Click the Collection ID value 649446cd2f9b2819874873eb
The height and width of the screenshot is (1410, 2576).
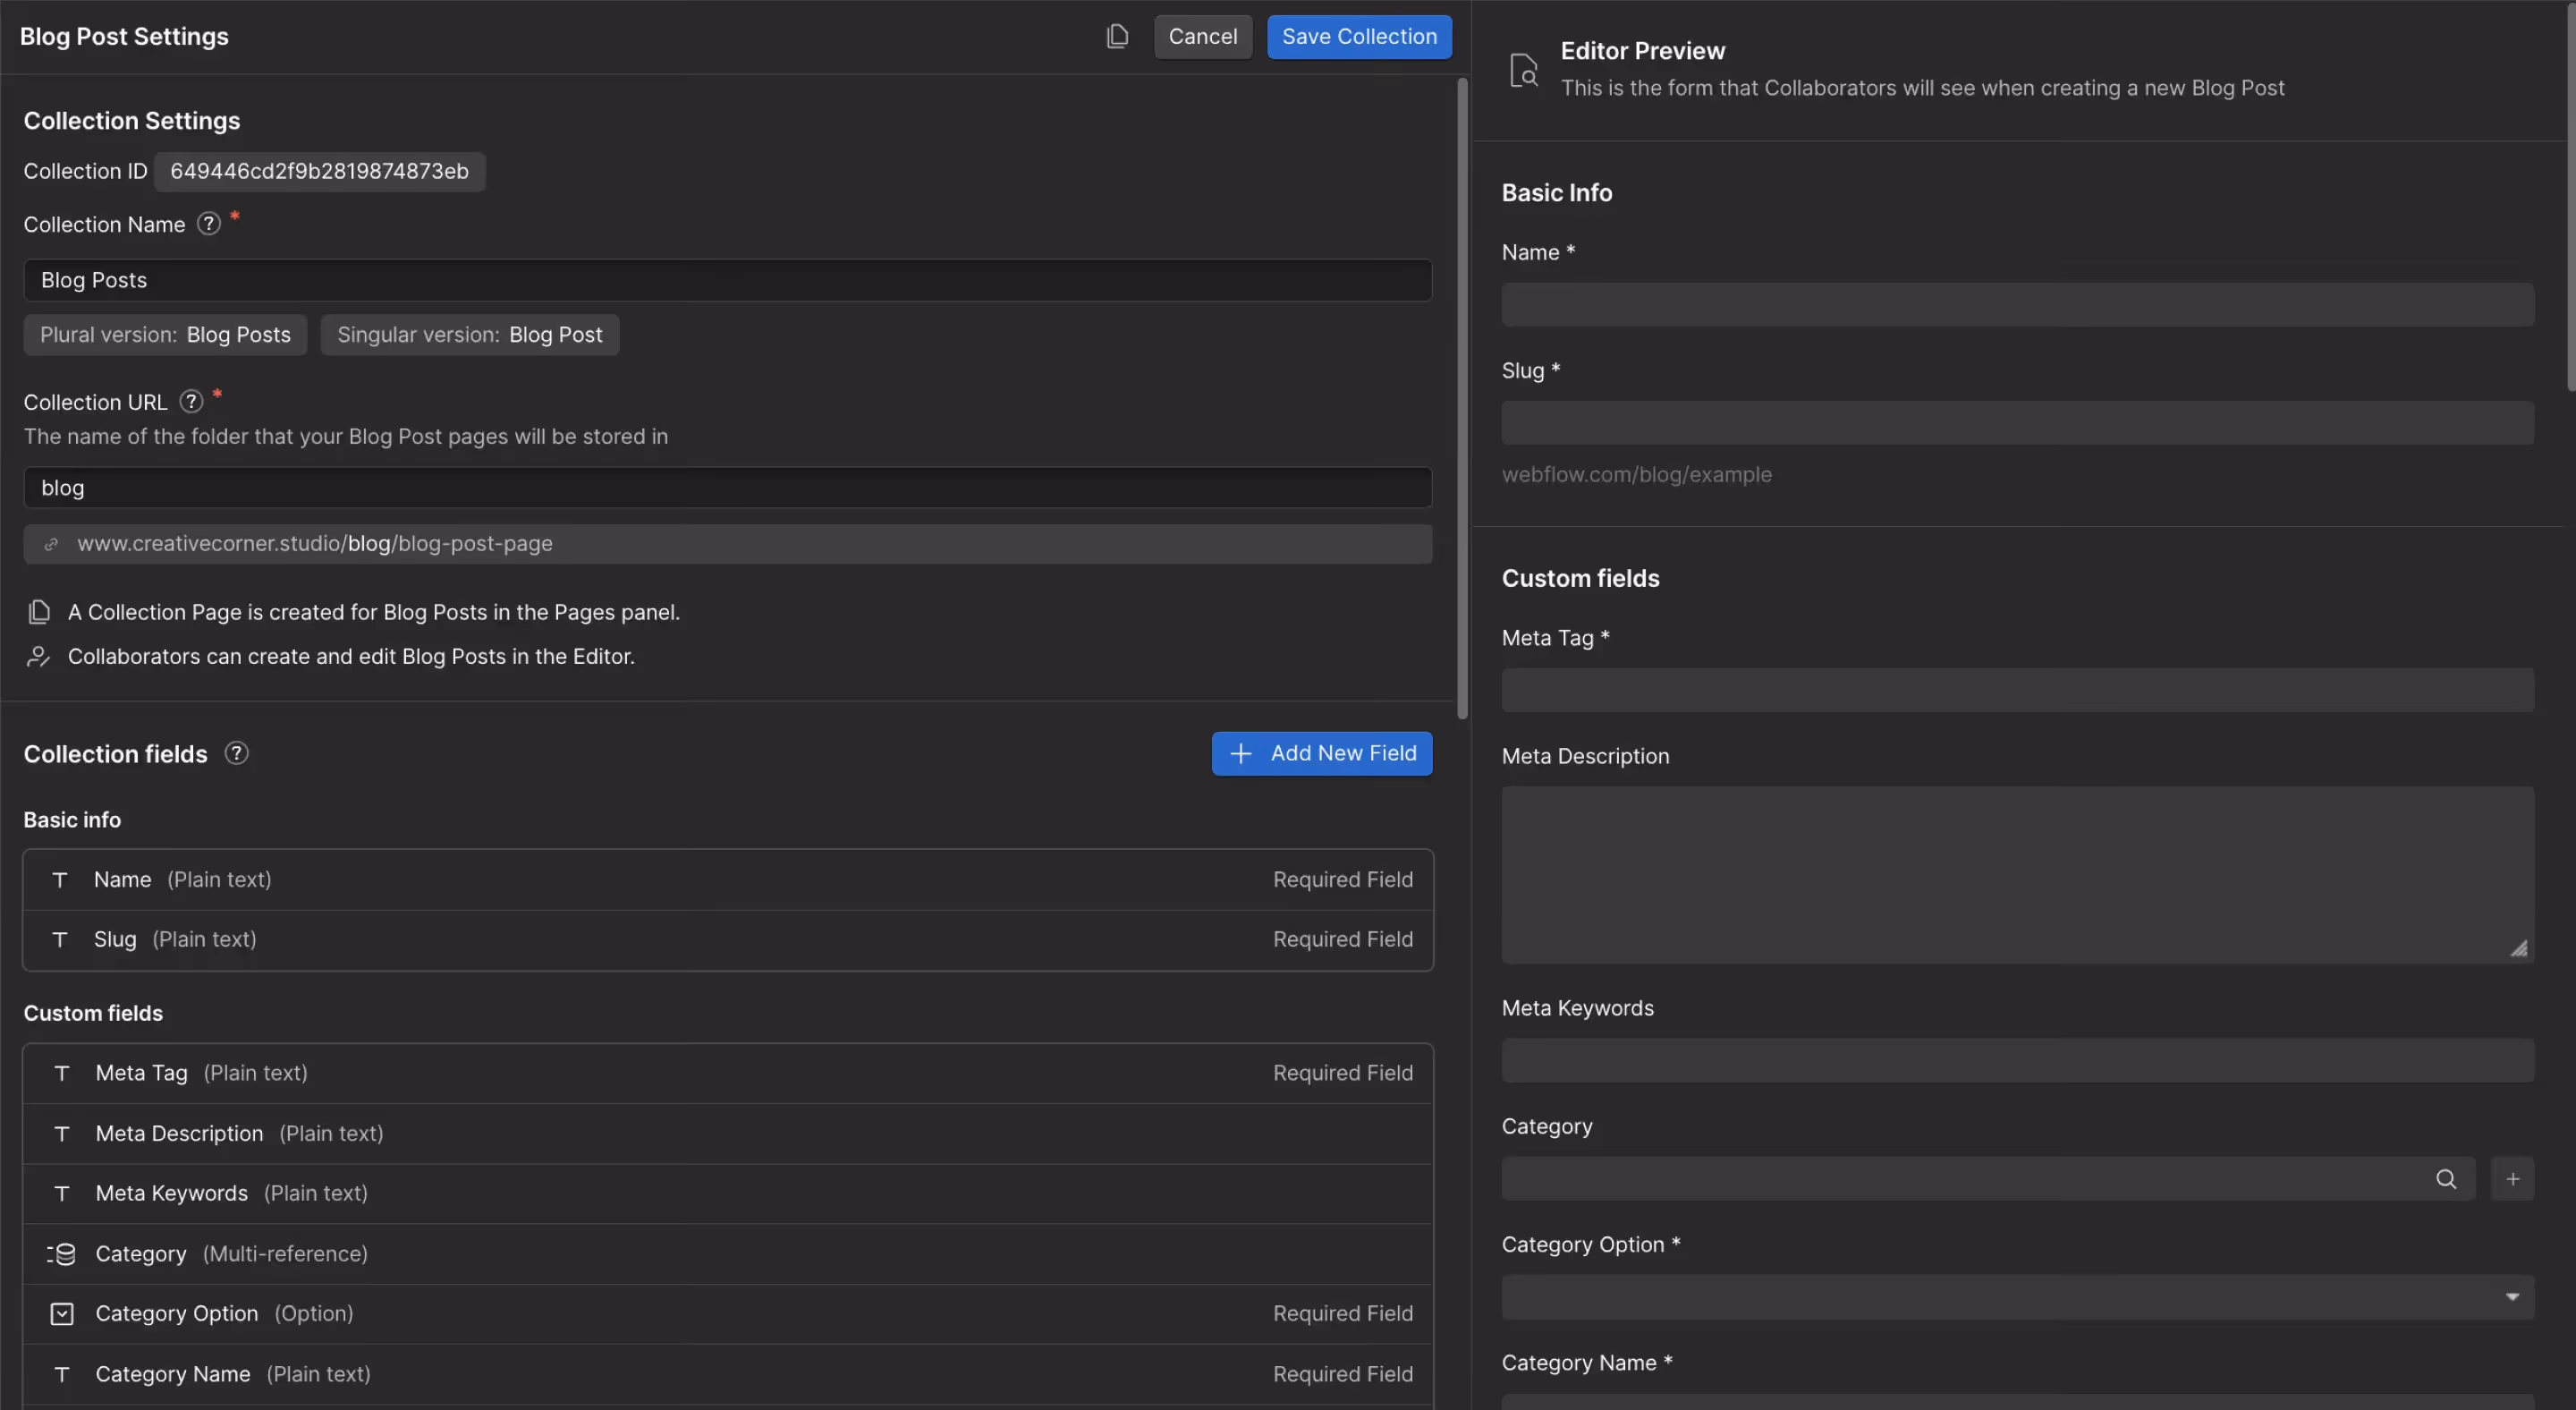pyautogui.click(x=319, y=171)
